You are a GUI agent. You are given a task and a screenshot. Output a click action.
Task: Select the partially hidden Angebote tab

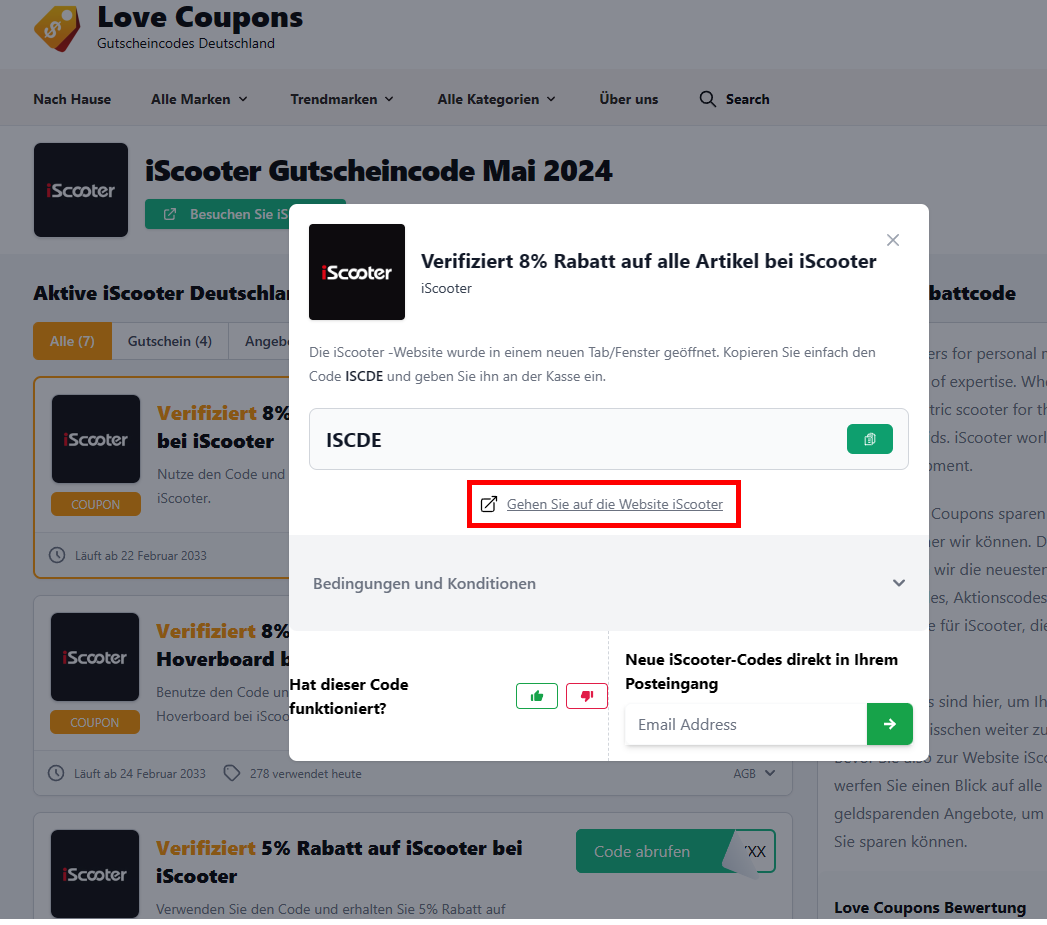[260, 341]
